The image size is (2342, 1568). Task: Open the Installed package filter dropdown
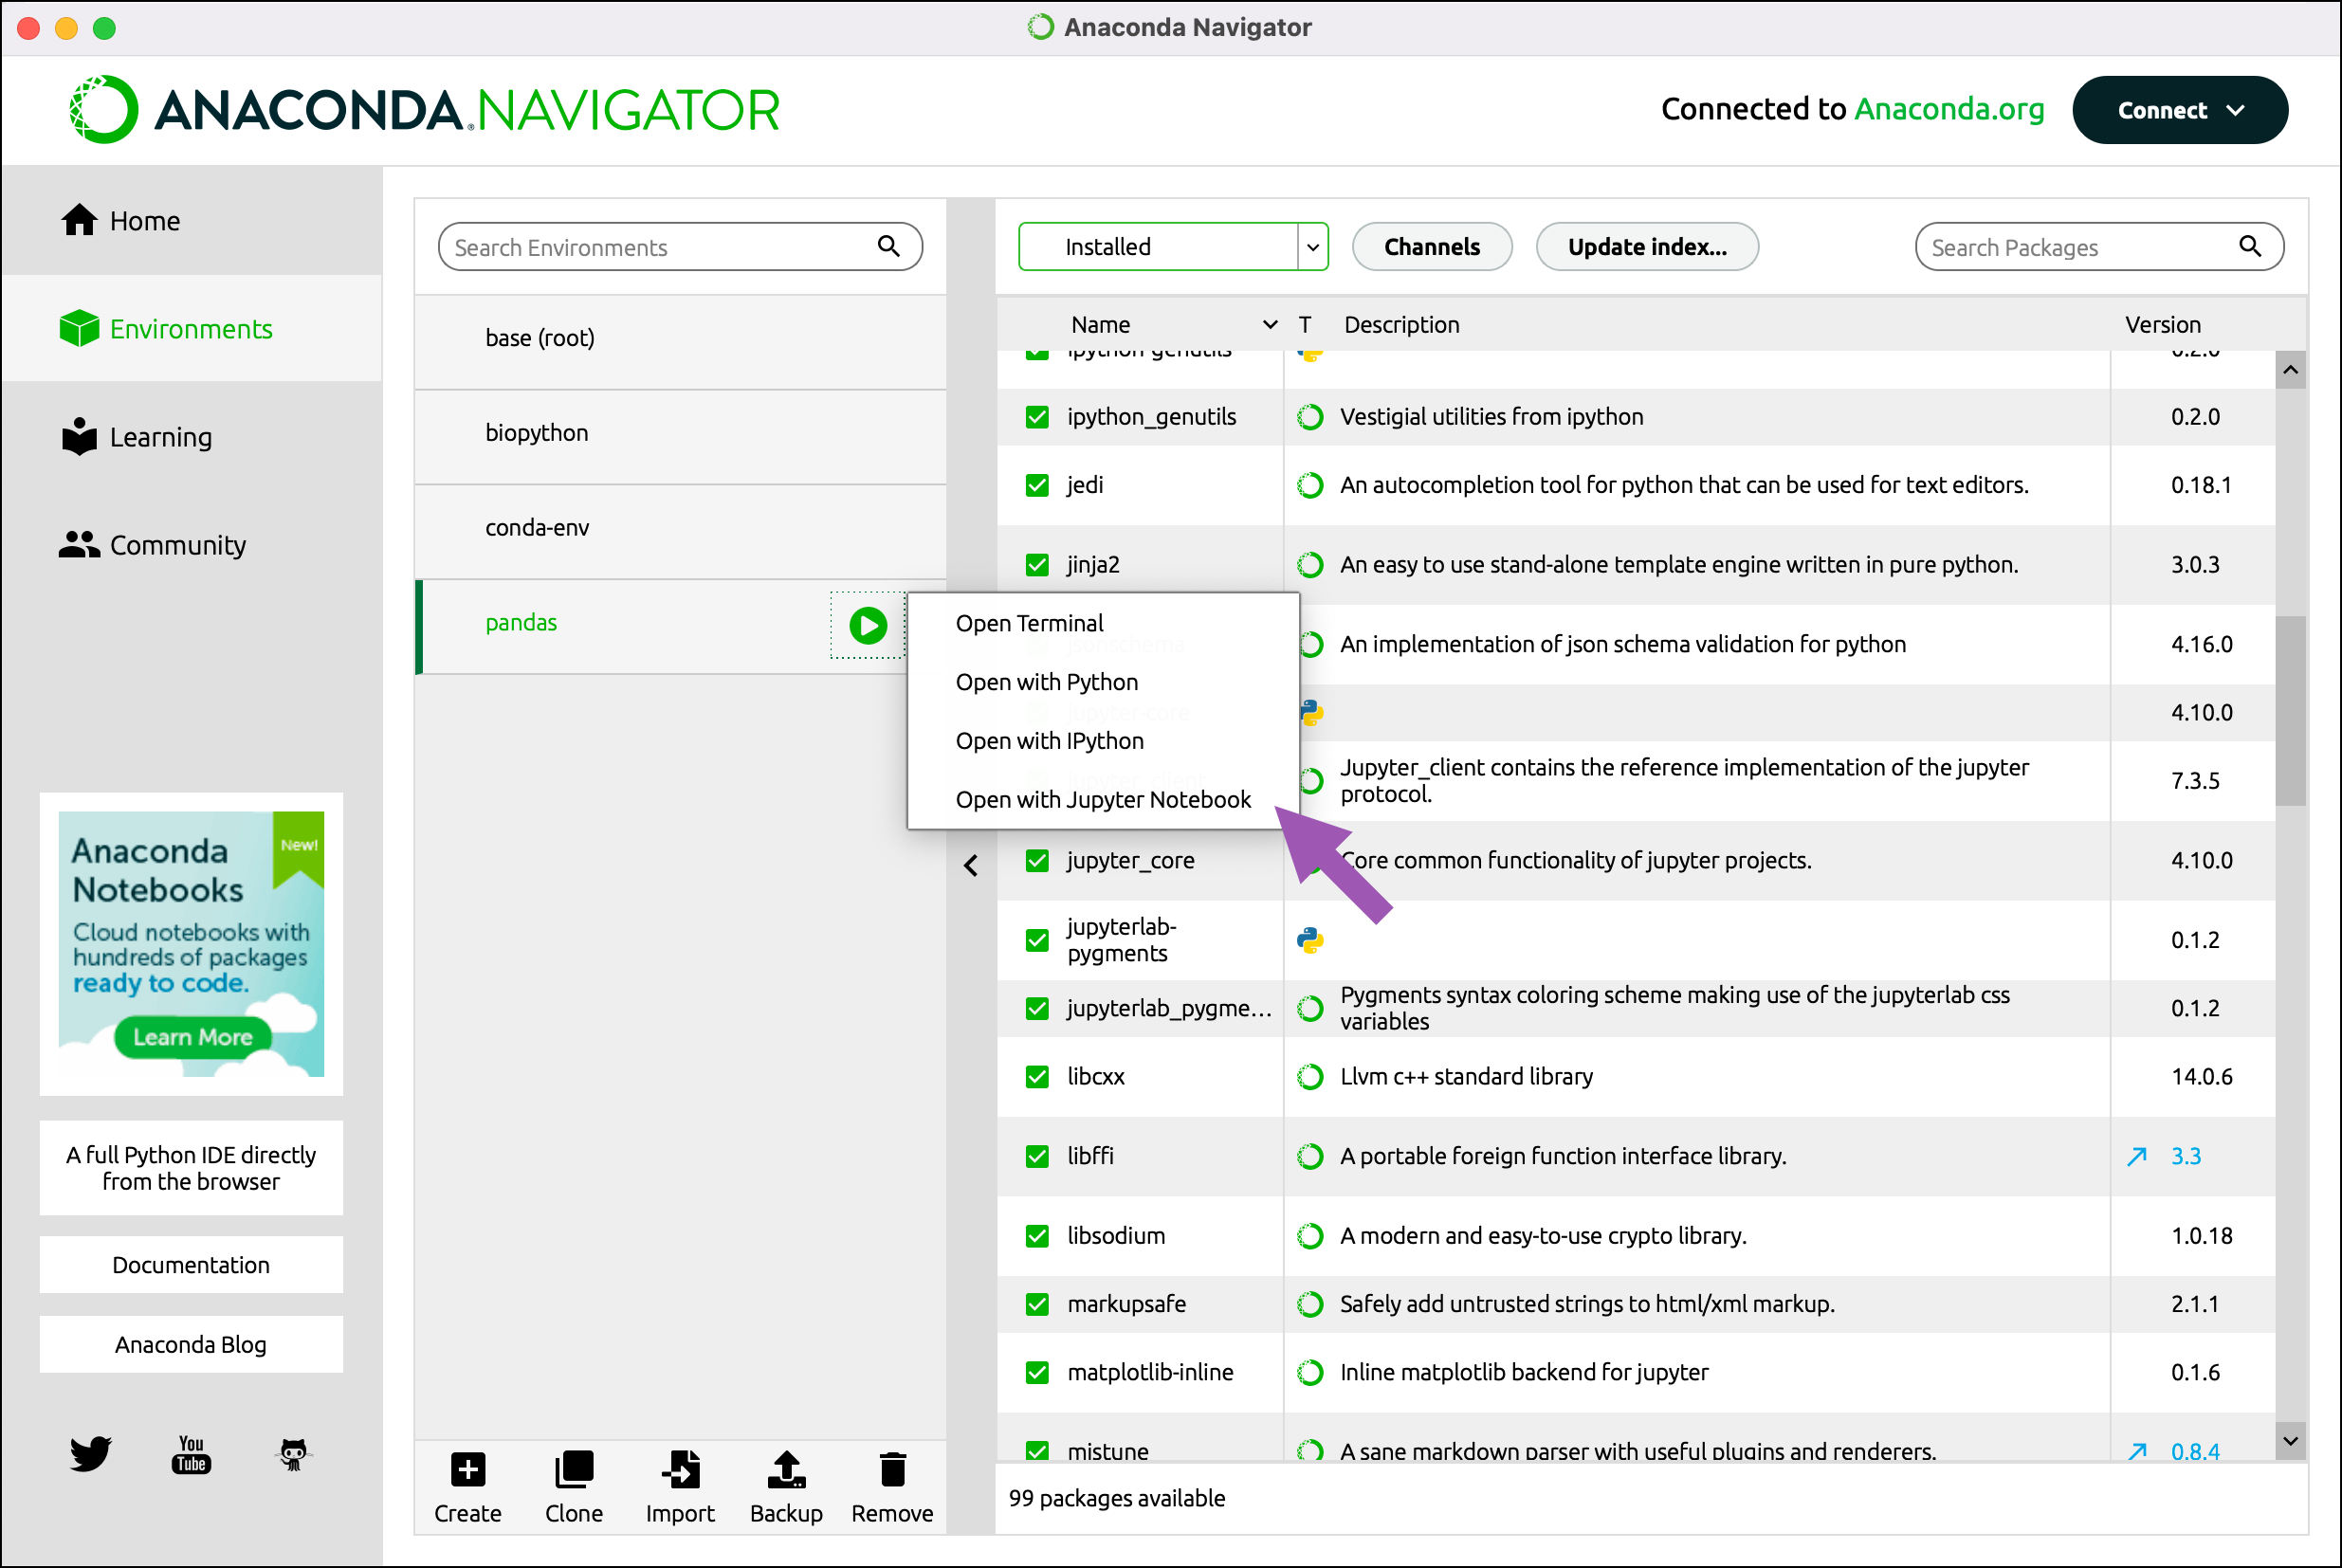tap(1172, 247)
